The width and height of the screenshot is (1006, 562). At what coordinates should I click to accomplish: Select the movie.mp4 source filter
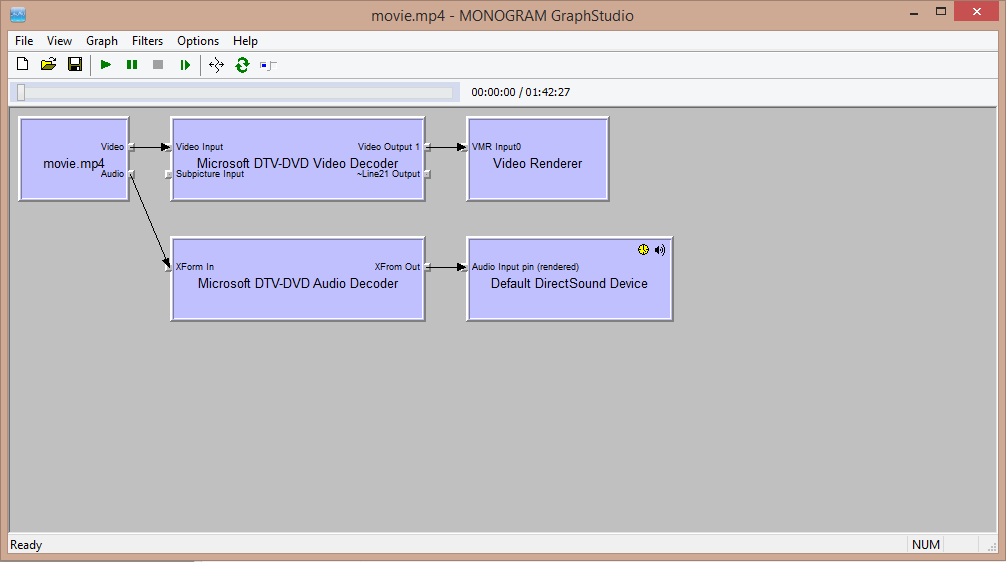tap(74, 159)
